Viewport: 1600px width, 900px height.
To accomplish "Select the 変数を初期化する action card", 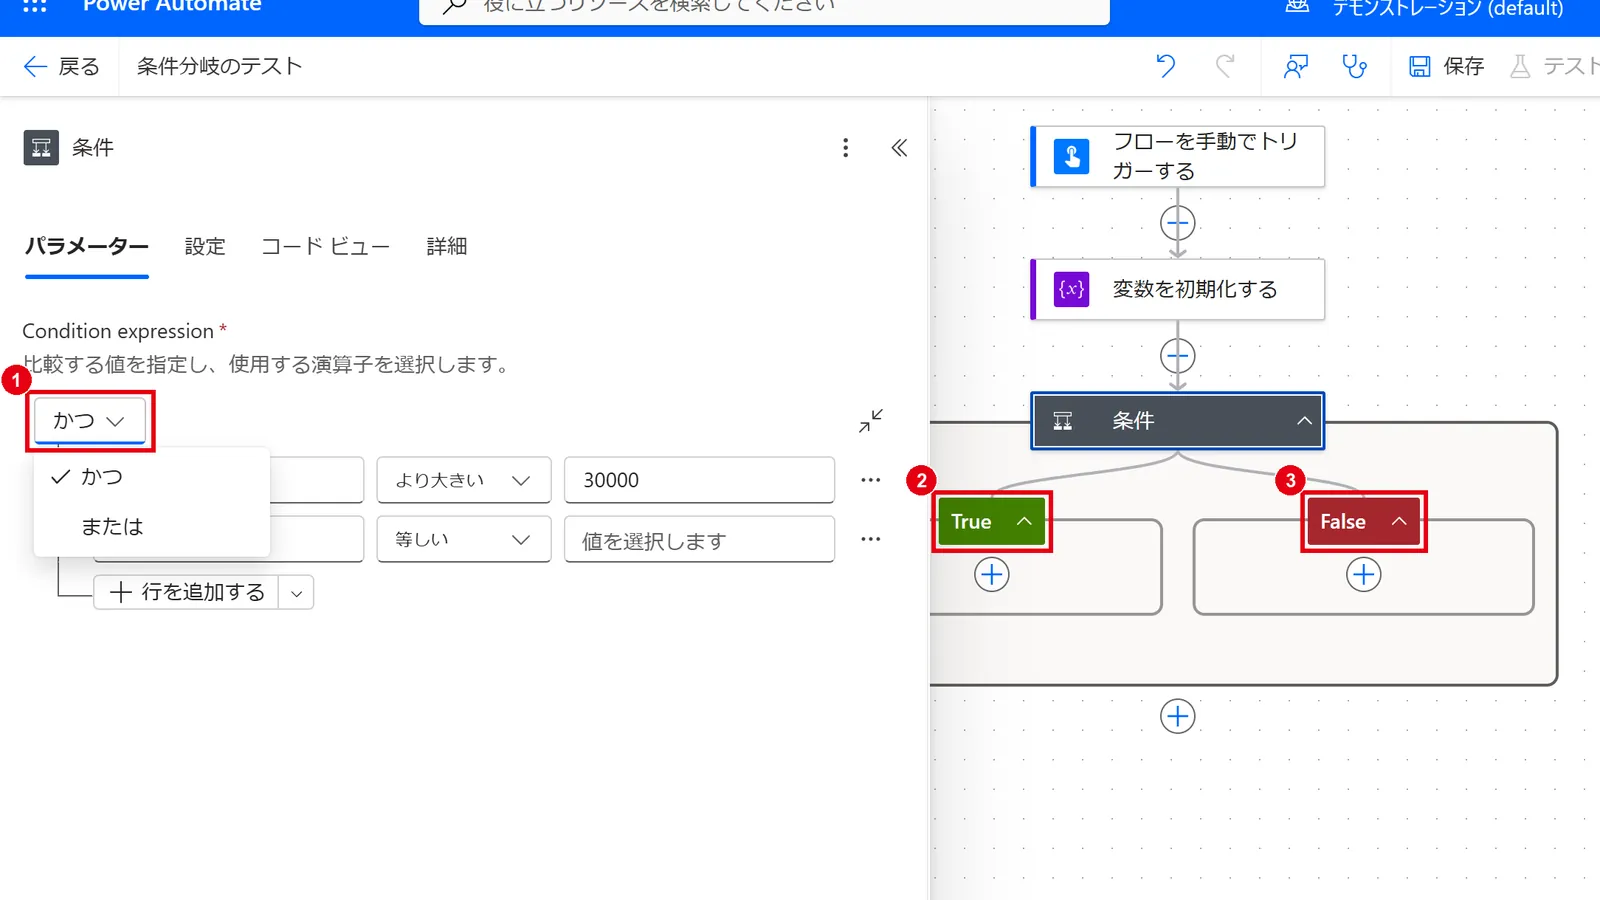I will (1178, 290).
